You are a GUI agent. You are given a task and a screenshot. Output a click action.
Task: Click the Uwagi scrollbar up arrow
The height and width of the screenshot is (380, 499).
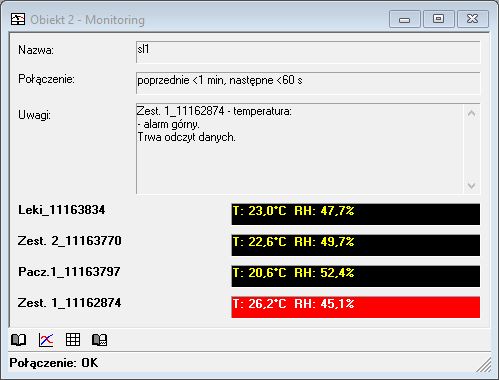471,114
